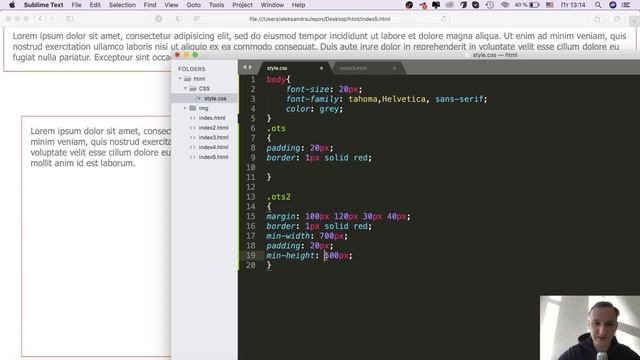Collapse the html folder in sidebar
The width and height of the screenshot is (640, 360).
(x=180, y=79)
